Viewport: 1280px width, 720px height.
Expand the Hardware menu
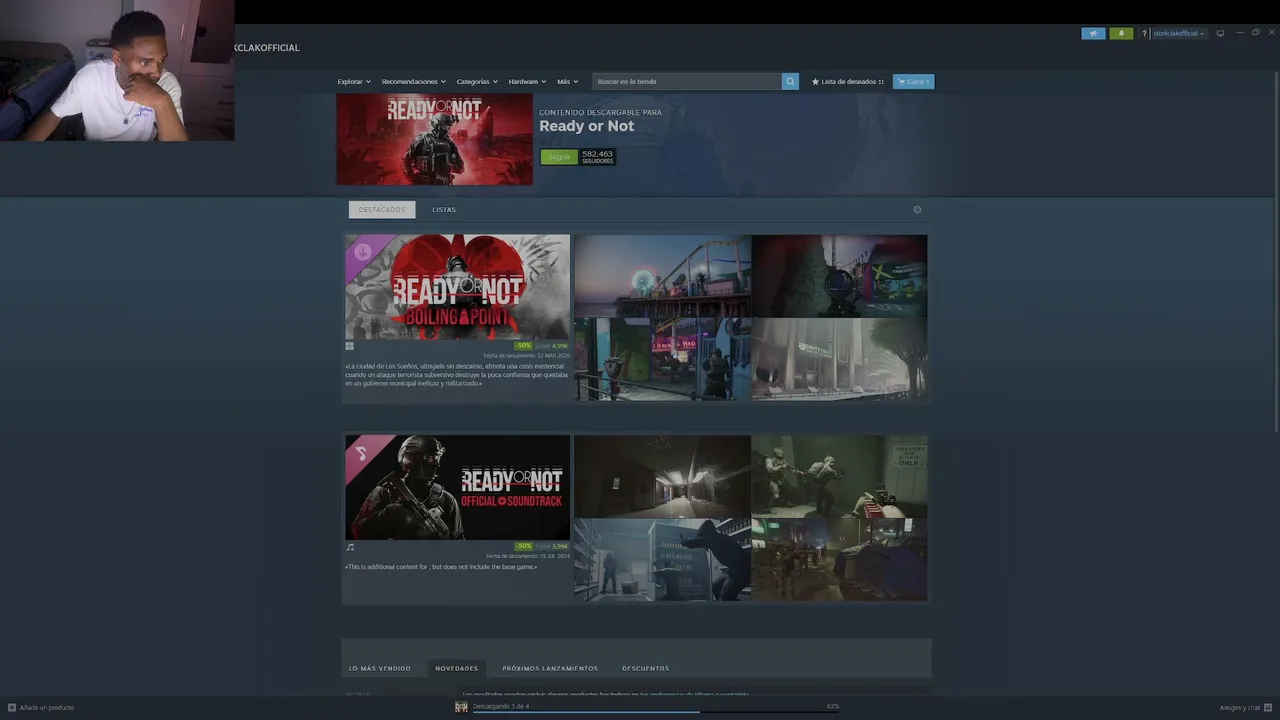(527, 82)
